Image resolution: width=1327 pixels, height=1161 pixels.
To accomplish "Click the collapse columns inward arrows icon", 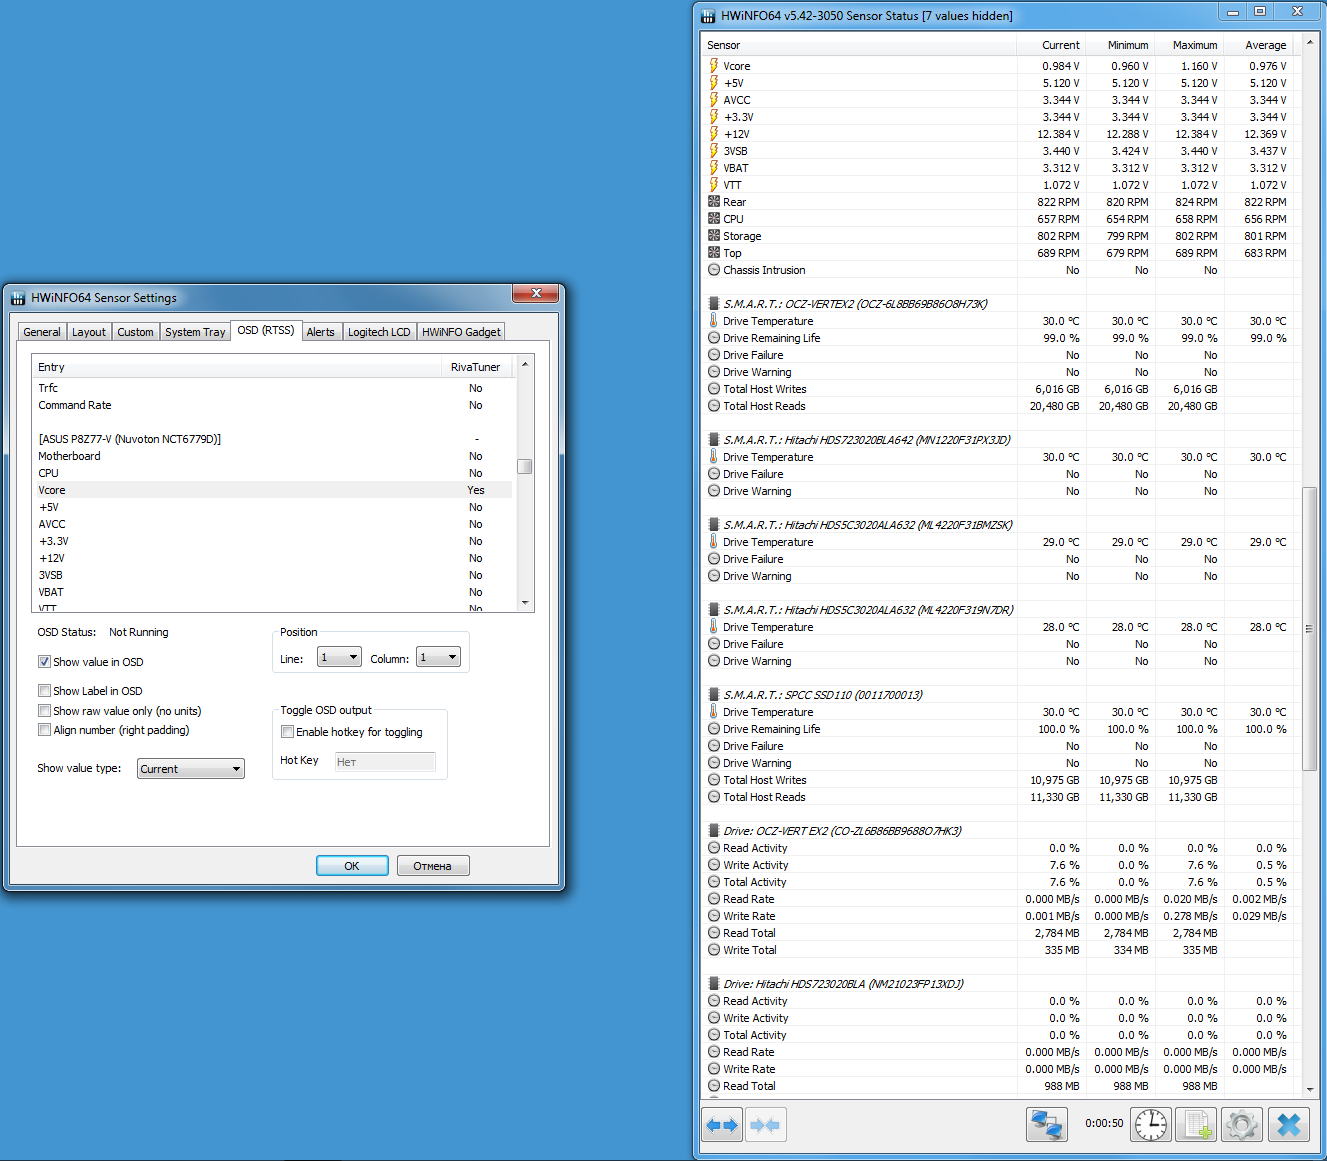I will click(x=766, y=1124).
